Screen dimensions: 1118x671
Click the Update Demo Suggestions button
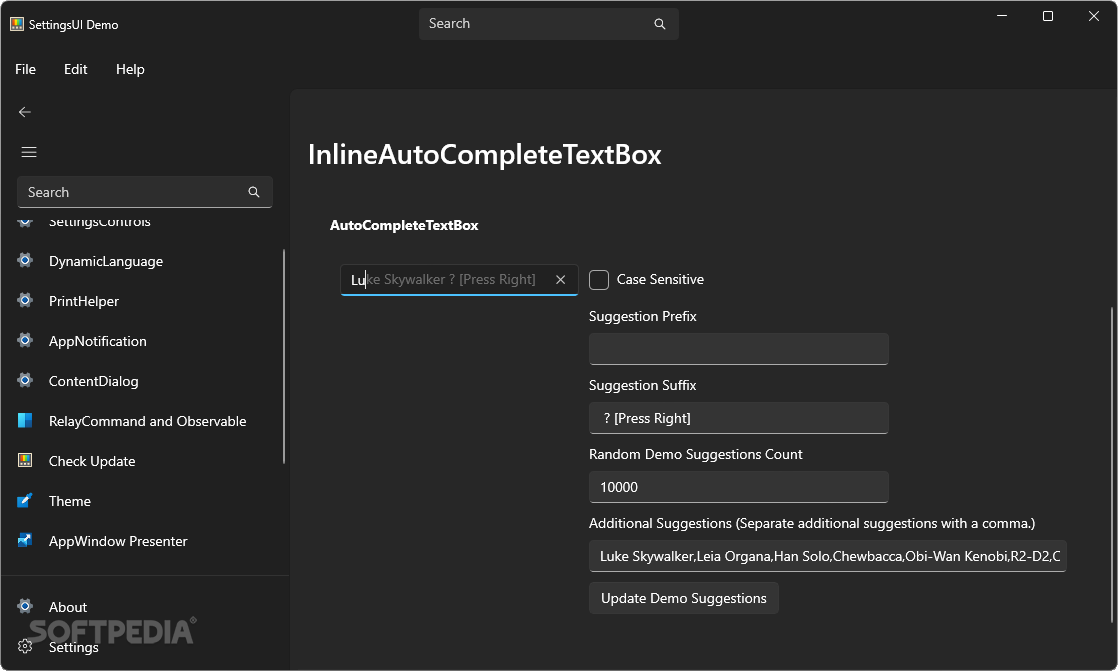[684, 598]
